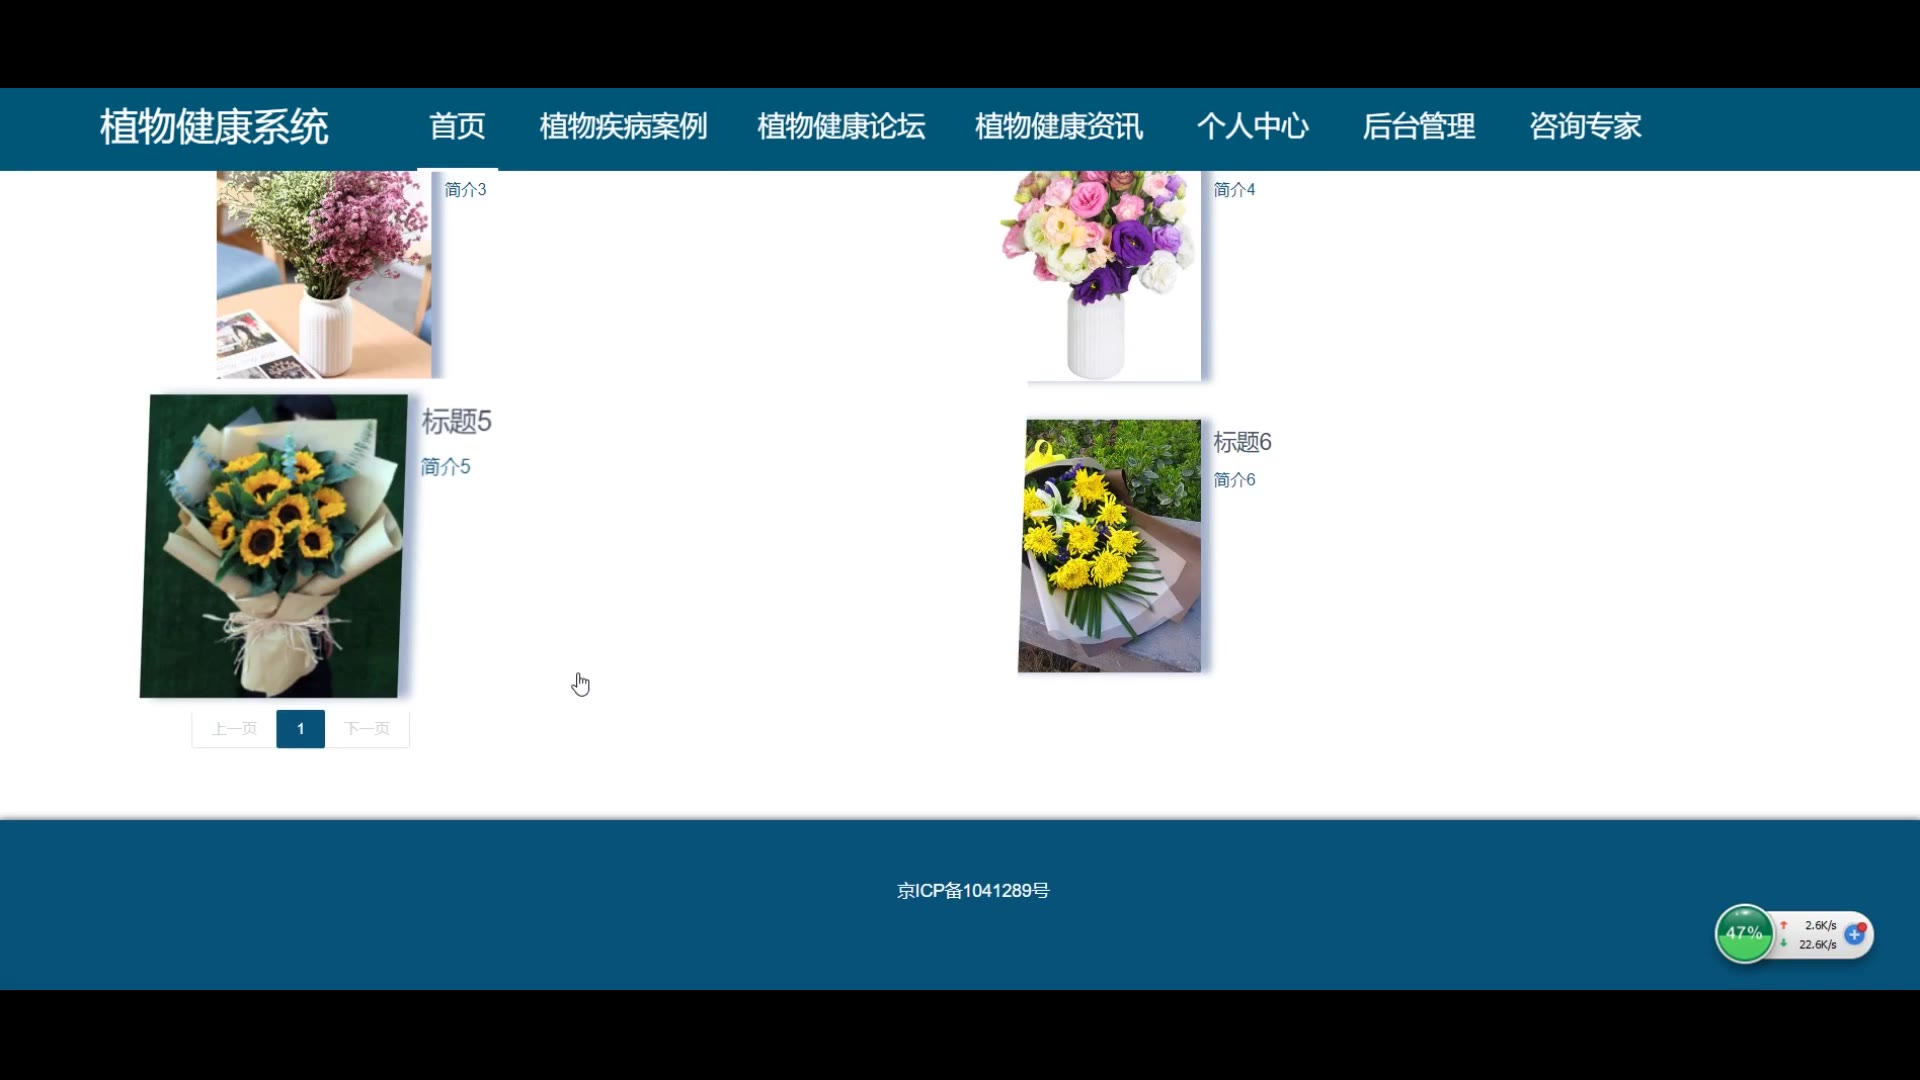Select page 1 in pagination
This screenshot has height=1080, width=1920.
300,729
